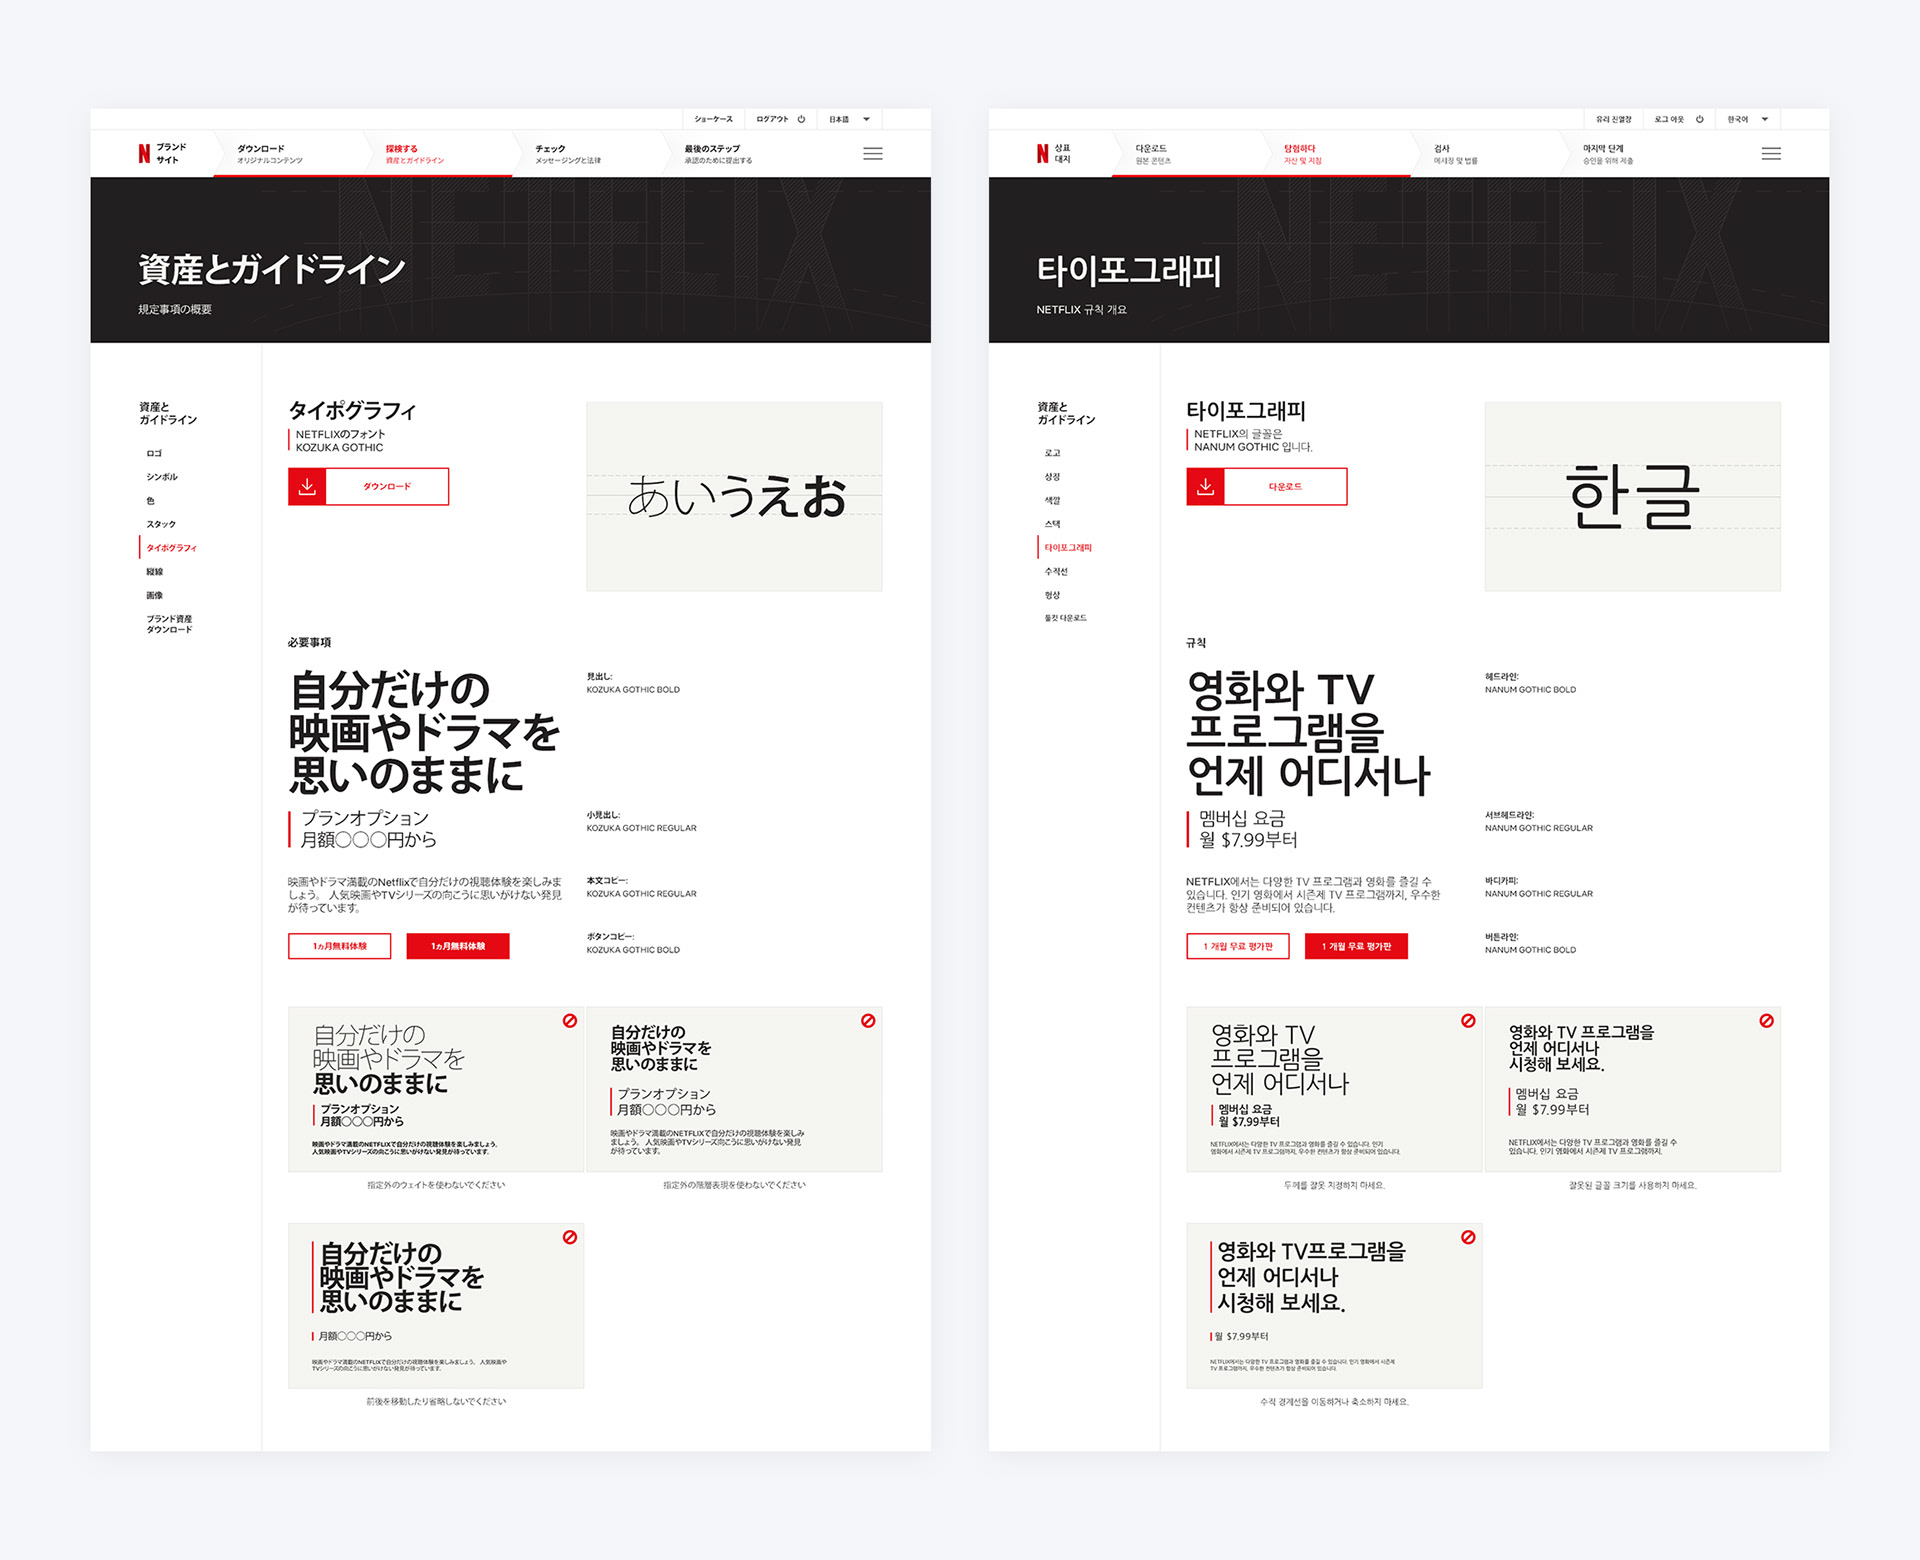Click the prohibited icon on the 두께를 잘못 지정 example card

pyautogui.click(x=1468, y=1021)
